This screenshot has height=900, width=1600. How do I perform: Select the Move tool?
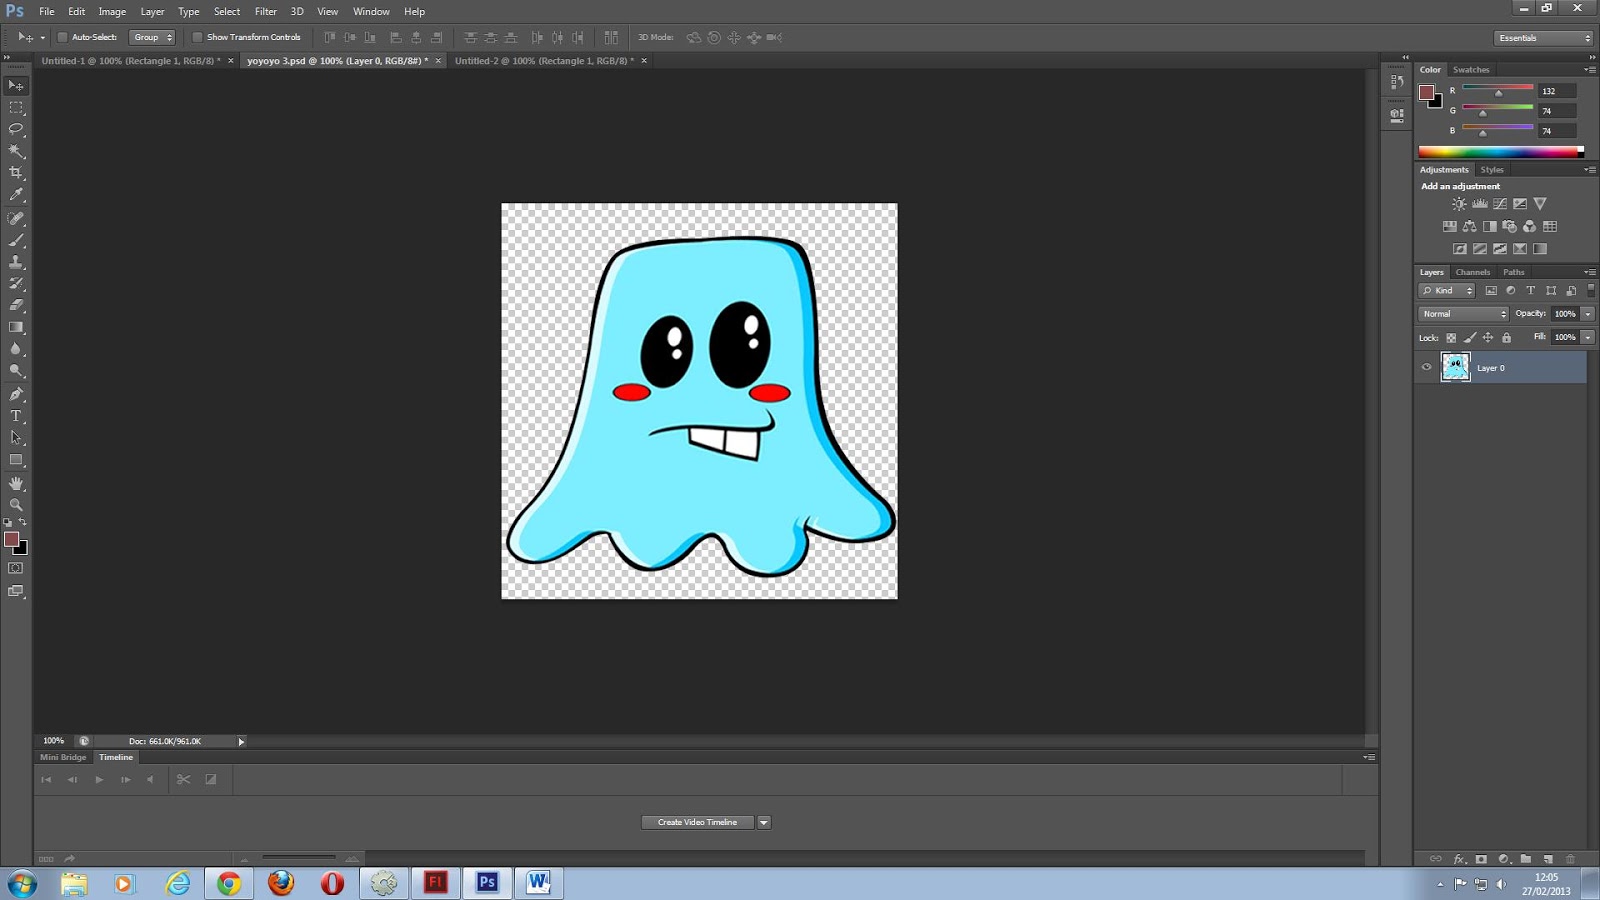pyautogui.click(x=16, y=86)
